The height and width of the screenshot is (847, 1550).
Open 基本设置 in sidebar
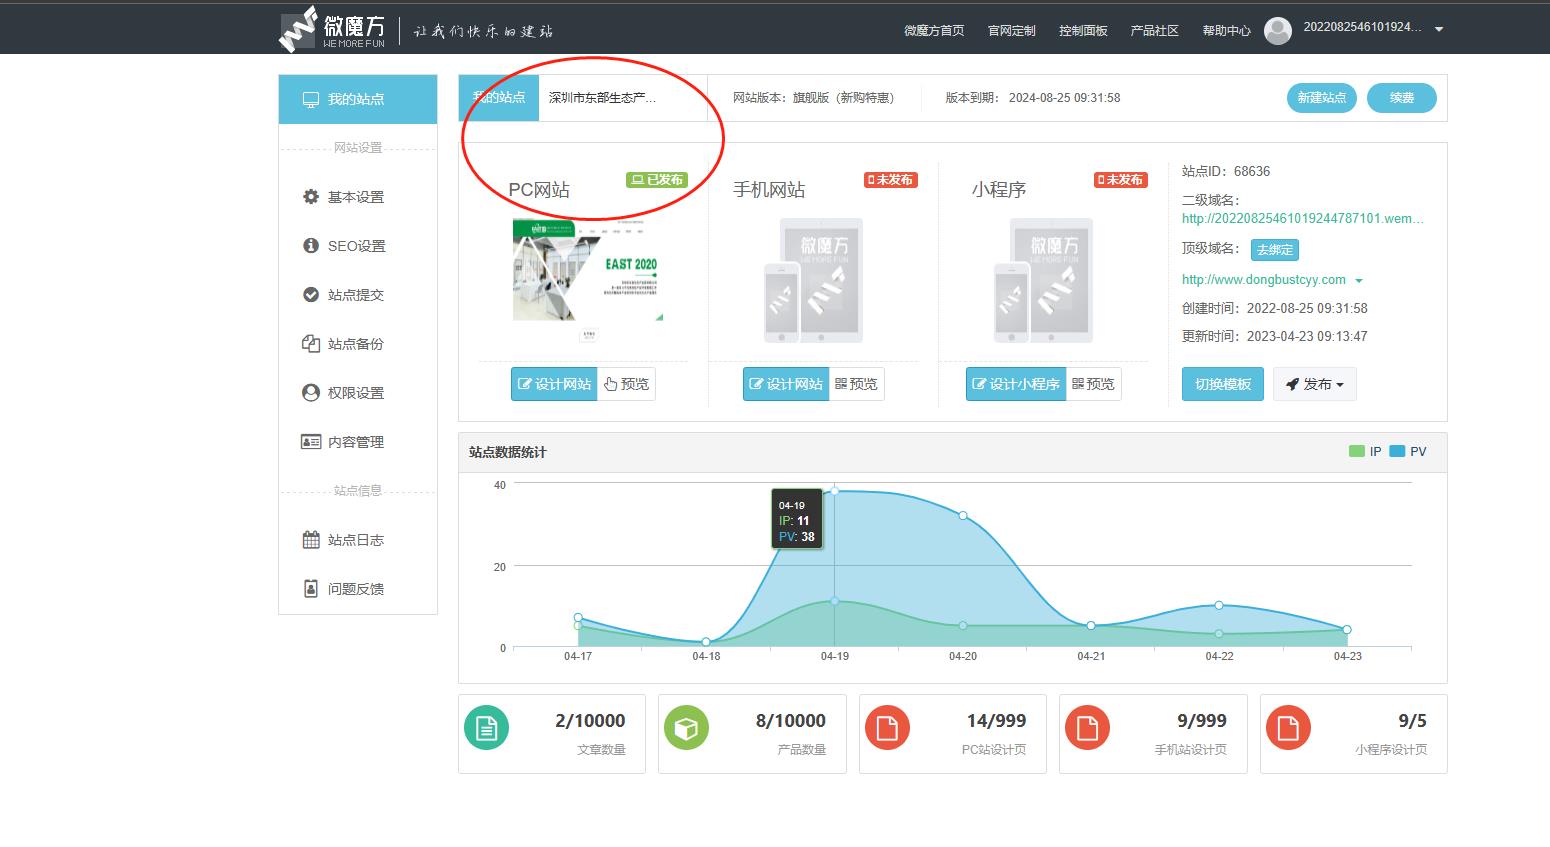[358, 197]
